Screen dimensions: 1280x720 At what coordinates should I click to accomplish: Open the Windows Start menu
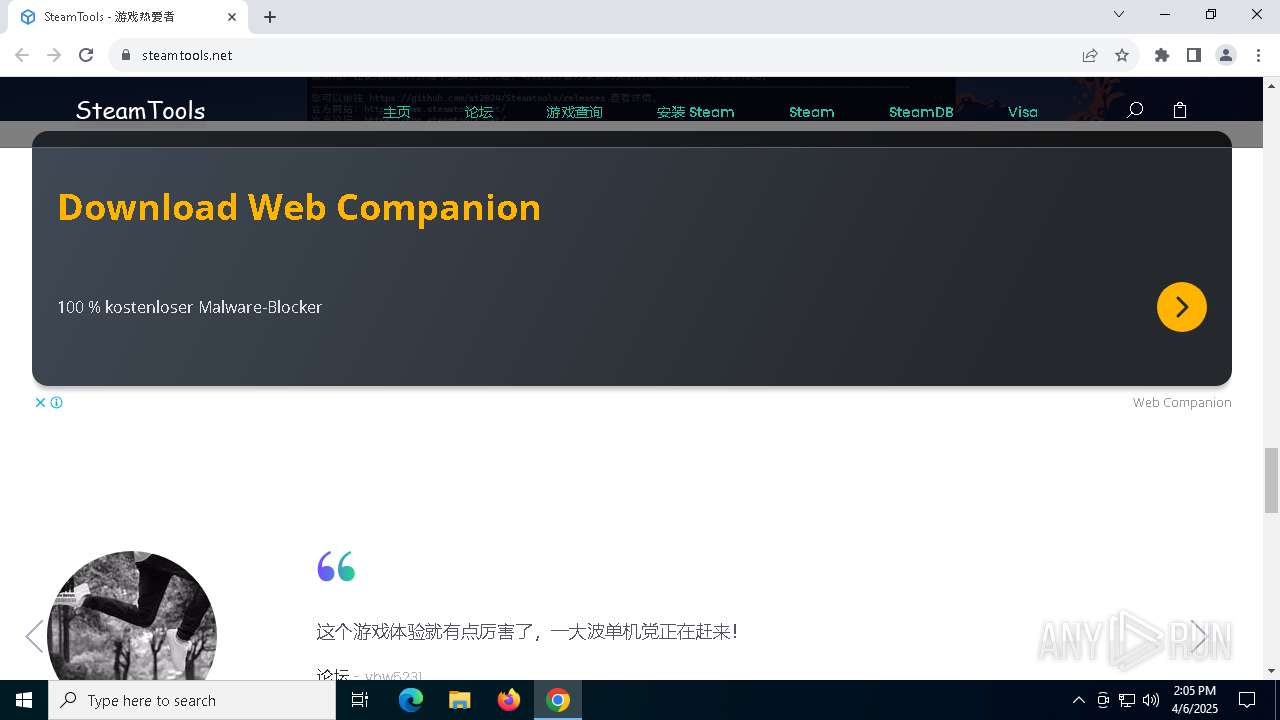pos(24,700)
